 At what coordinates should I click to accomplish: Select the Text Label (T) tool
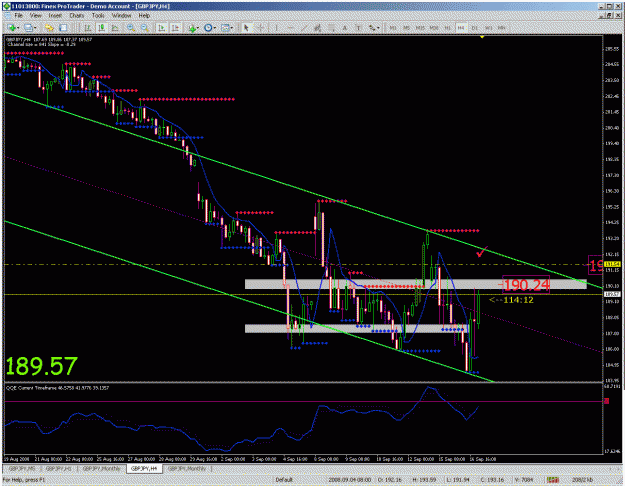click(358, 28)
